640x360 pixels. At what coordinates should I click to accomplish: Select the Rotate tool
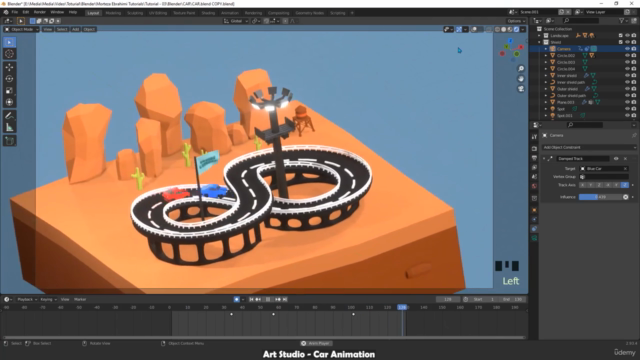9,79
